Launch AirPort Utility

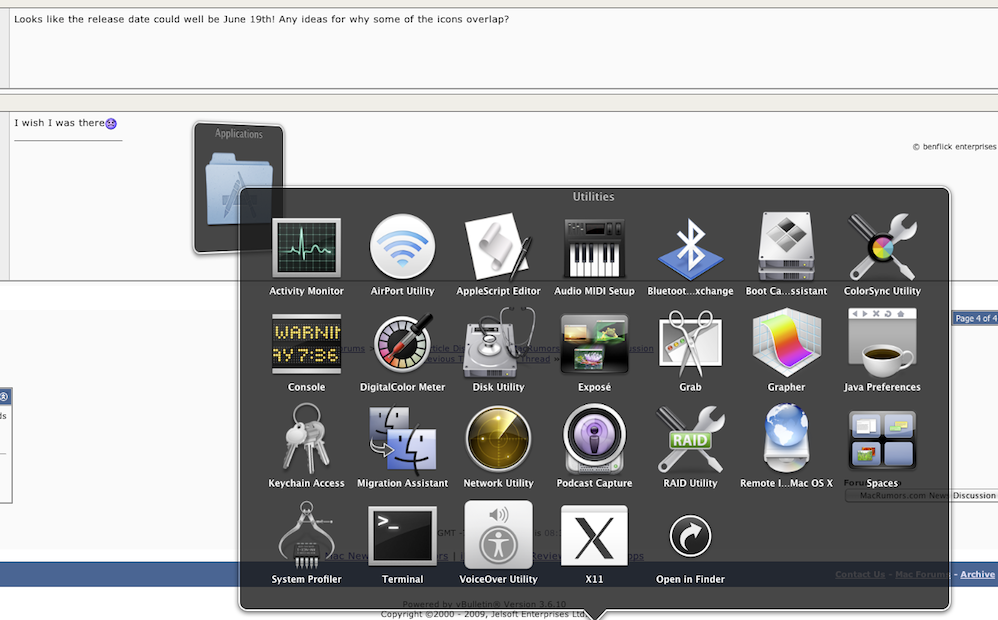pos(402,248)
